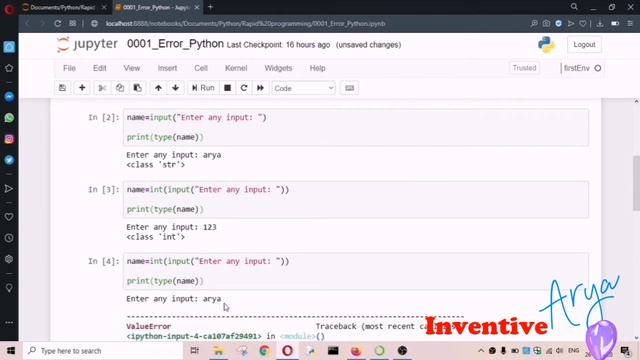Click the Logout button
Image resolution: width=640 pixels, height=360 pixels.
[584, 44]
